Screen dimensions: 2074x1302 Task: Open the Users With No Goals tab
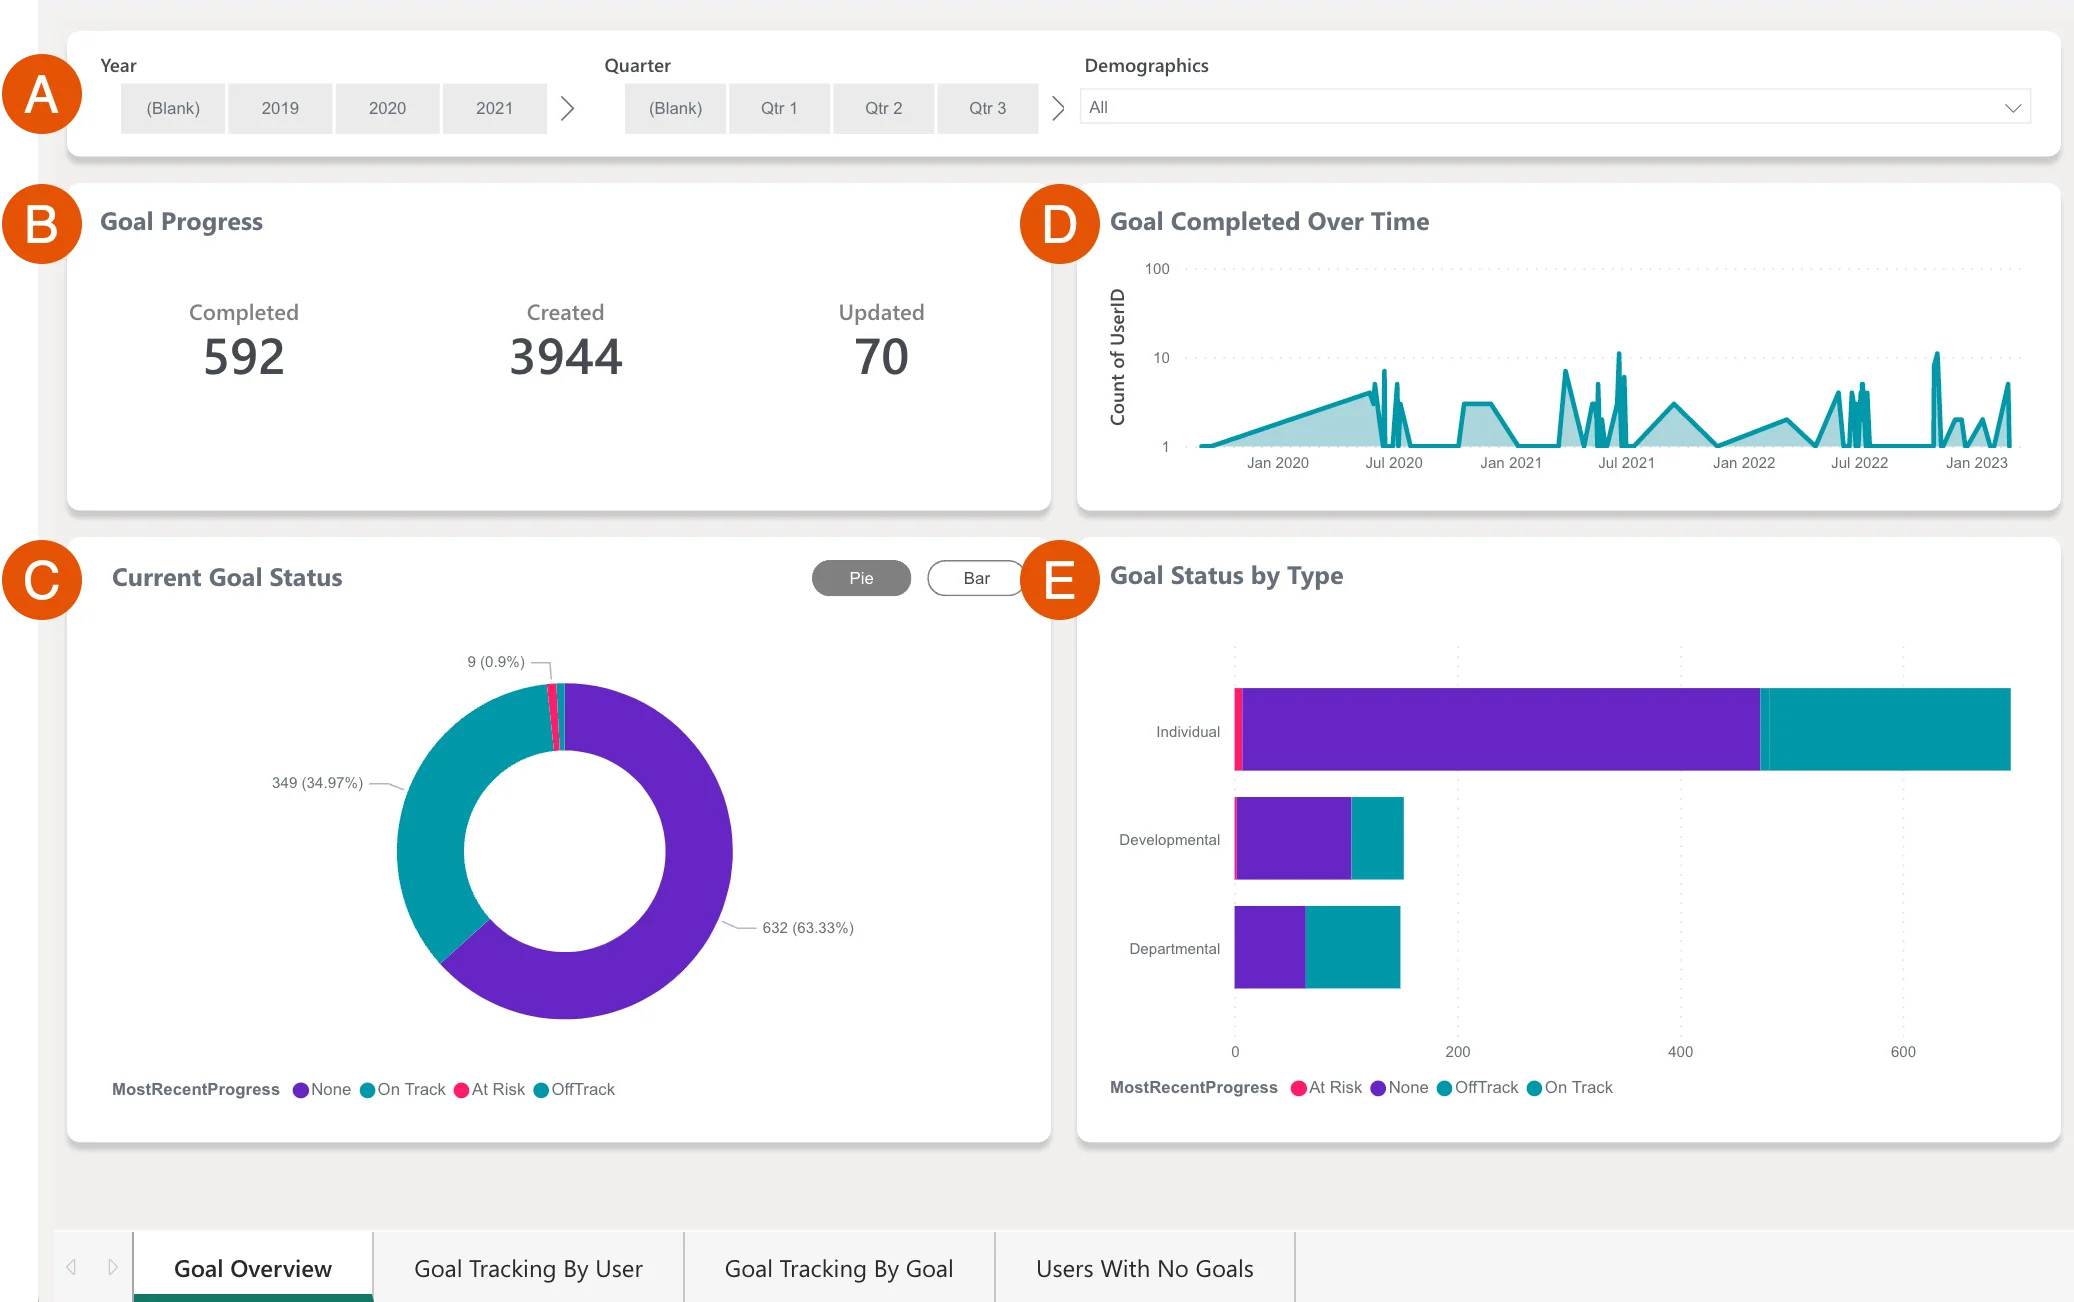point(1145,1268)
